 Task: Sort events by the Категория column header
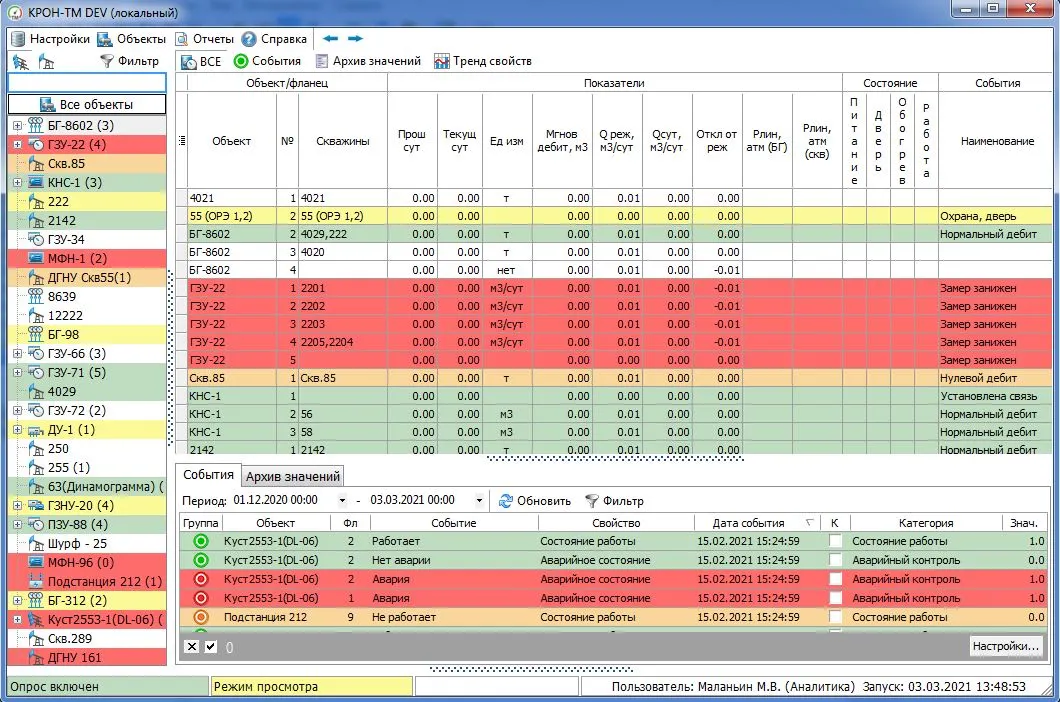click(x=925, y=523)
